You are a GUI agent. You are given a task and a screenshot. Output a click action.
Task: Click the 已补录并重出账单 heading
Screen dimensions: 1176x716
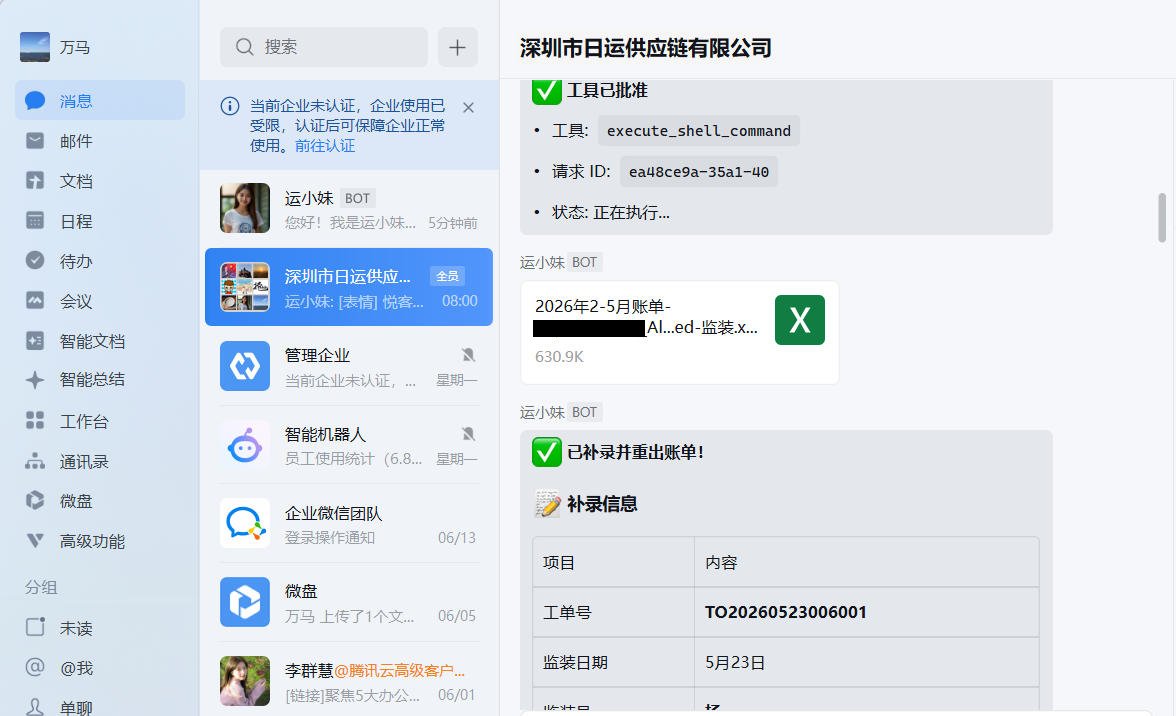(x=635, y=452)
